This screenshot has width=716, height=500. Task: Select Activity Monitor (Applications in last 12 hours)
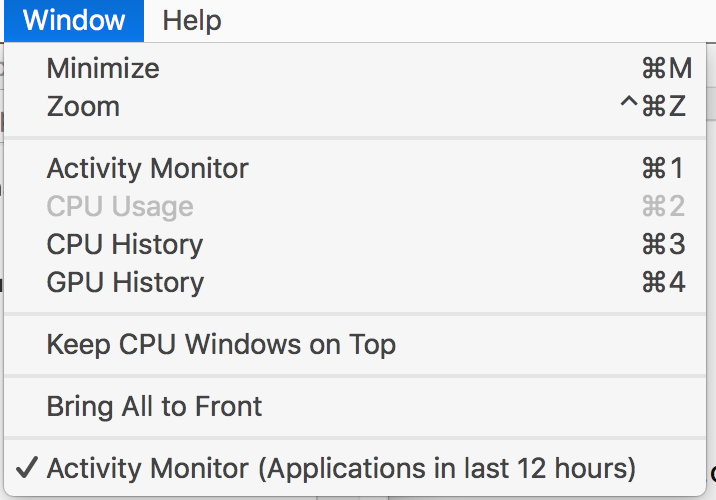(341, 468)
